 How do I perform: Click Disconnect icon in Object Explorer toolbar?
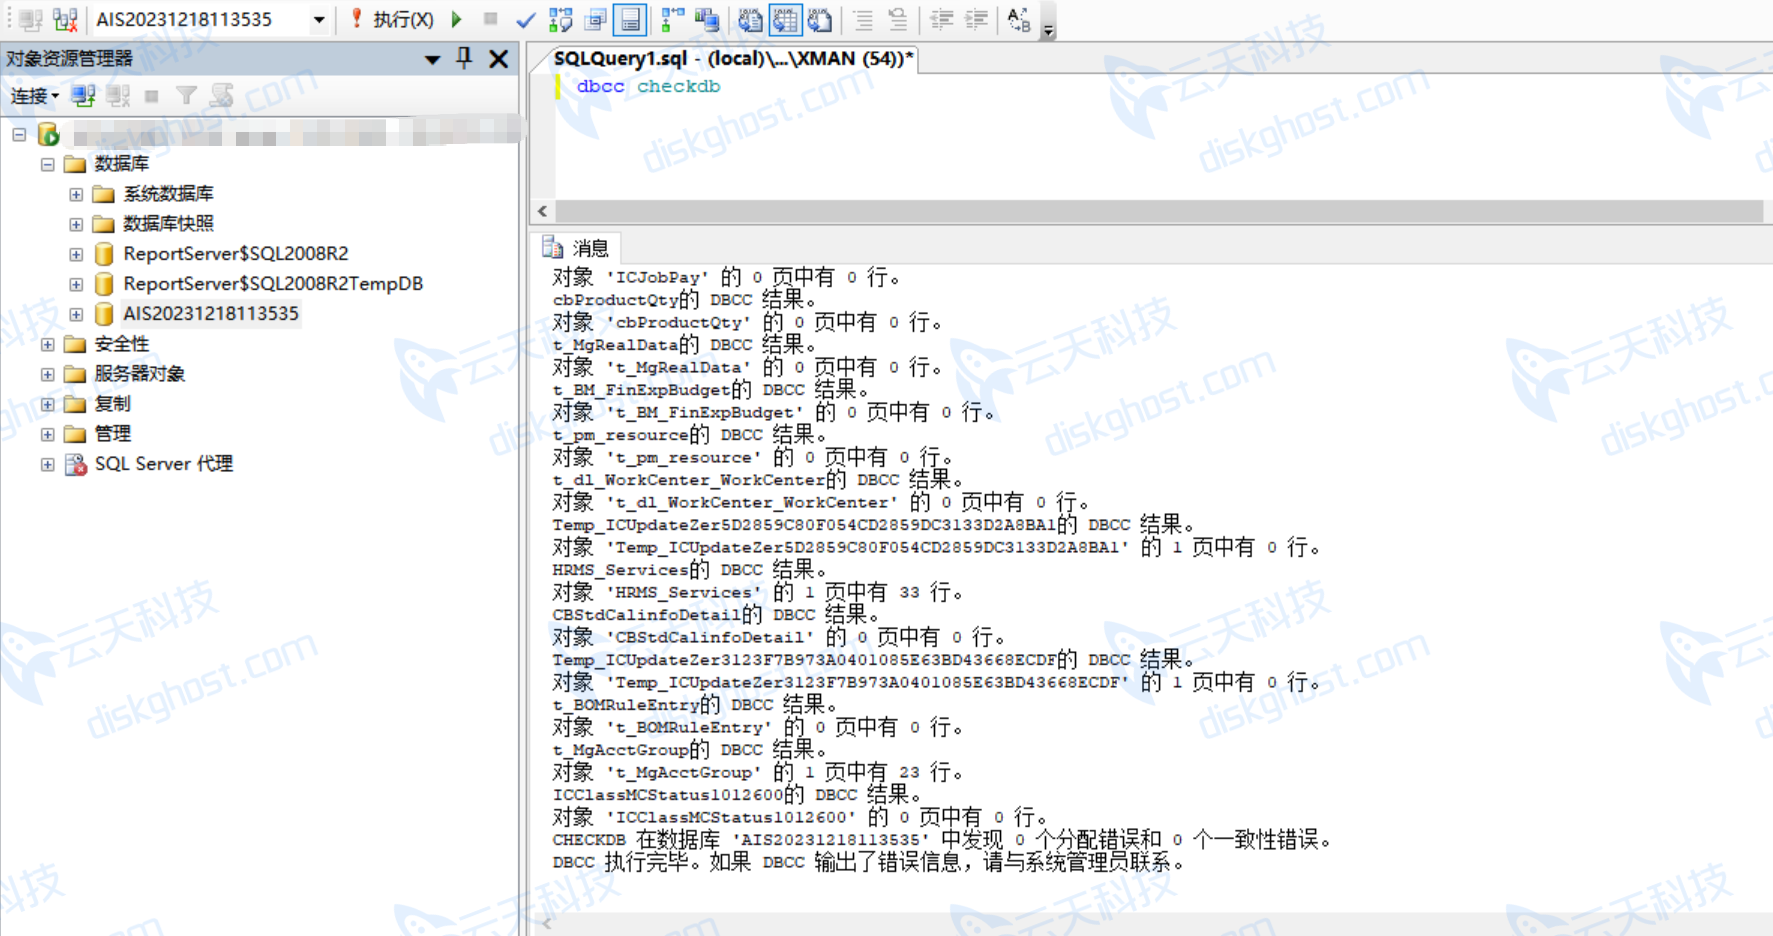tap(118, 96)
